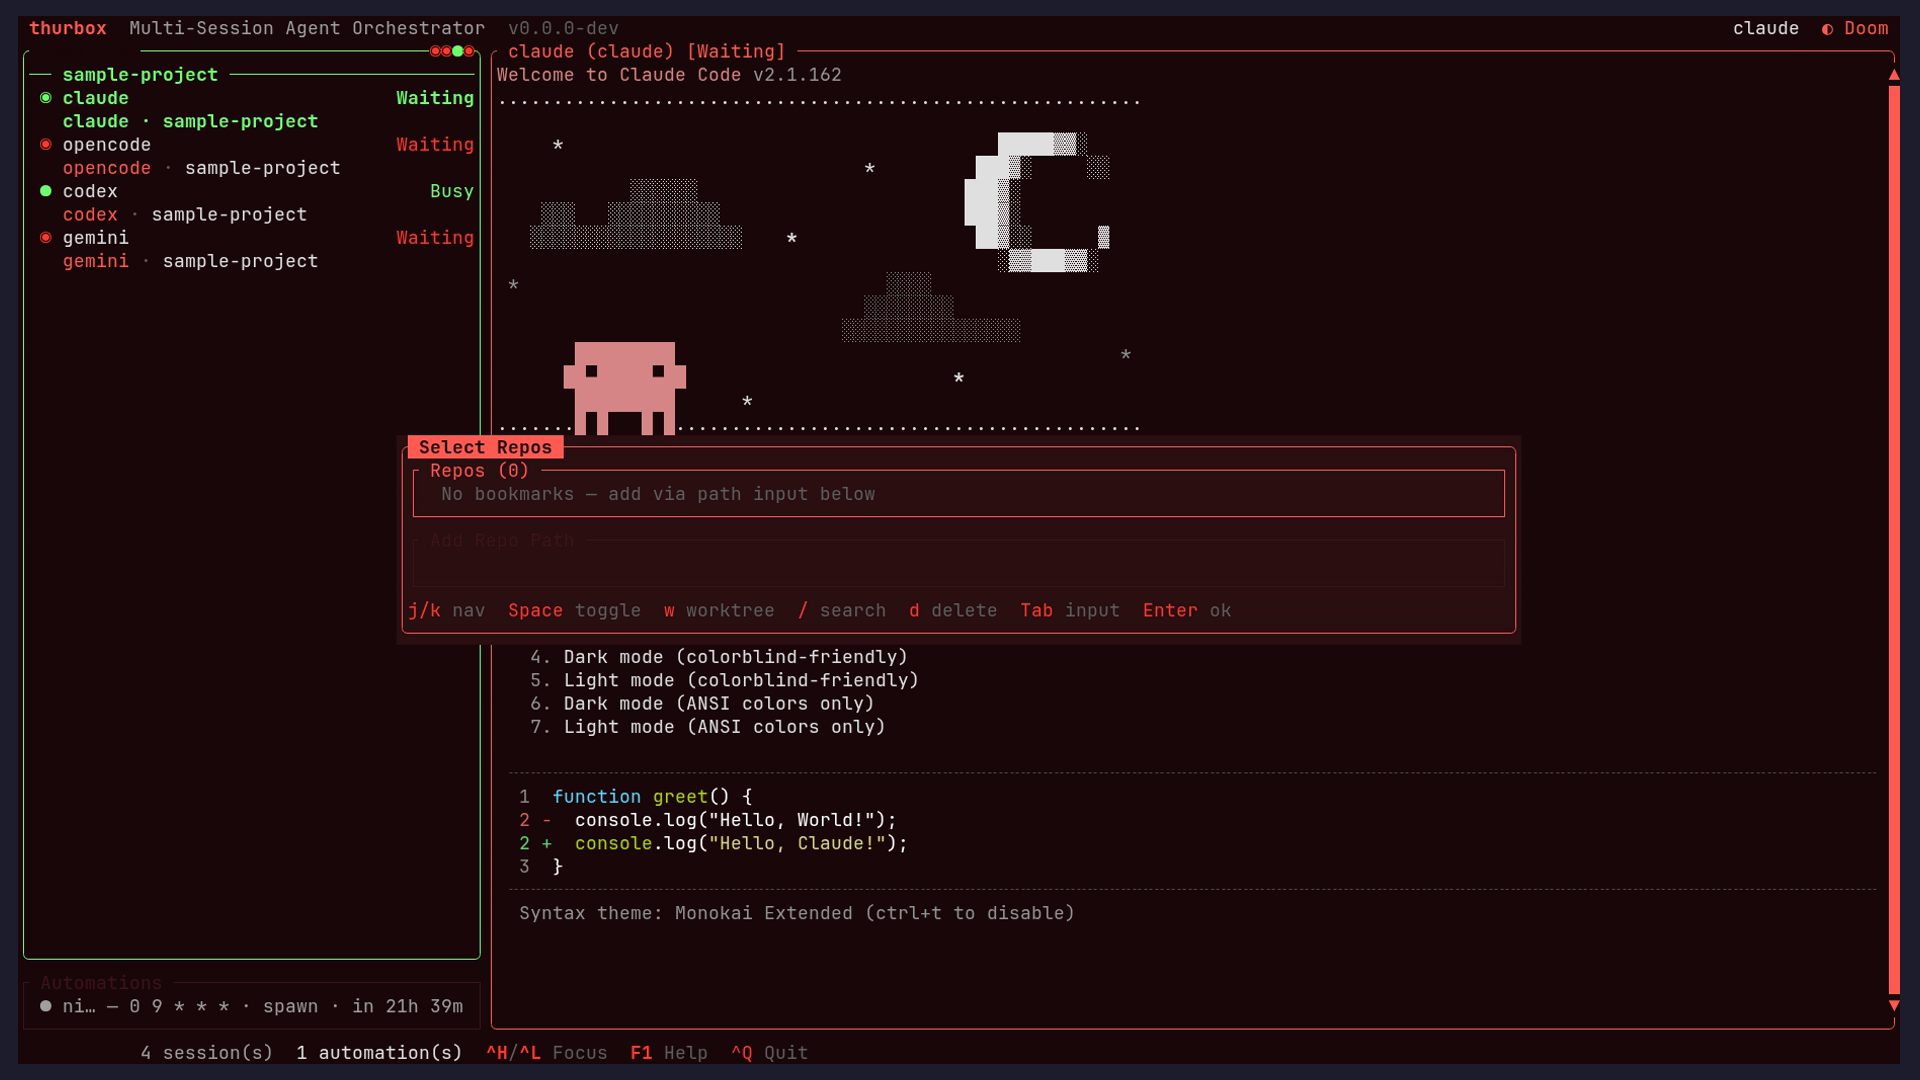Click the / search hint
This screenshot has height=1080, width=1920.
pyautogui.click(x=841, y=611)
